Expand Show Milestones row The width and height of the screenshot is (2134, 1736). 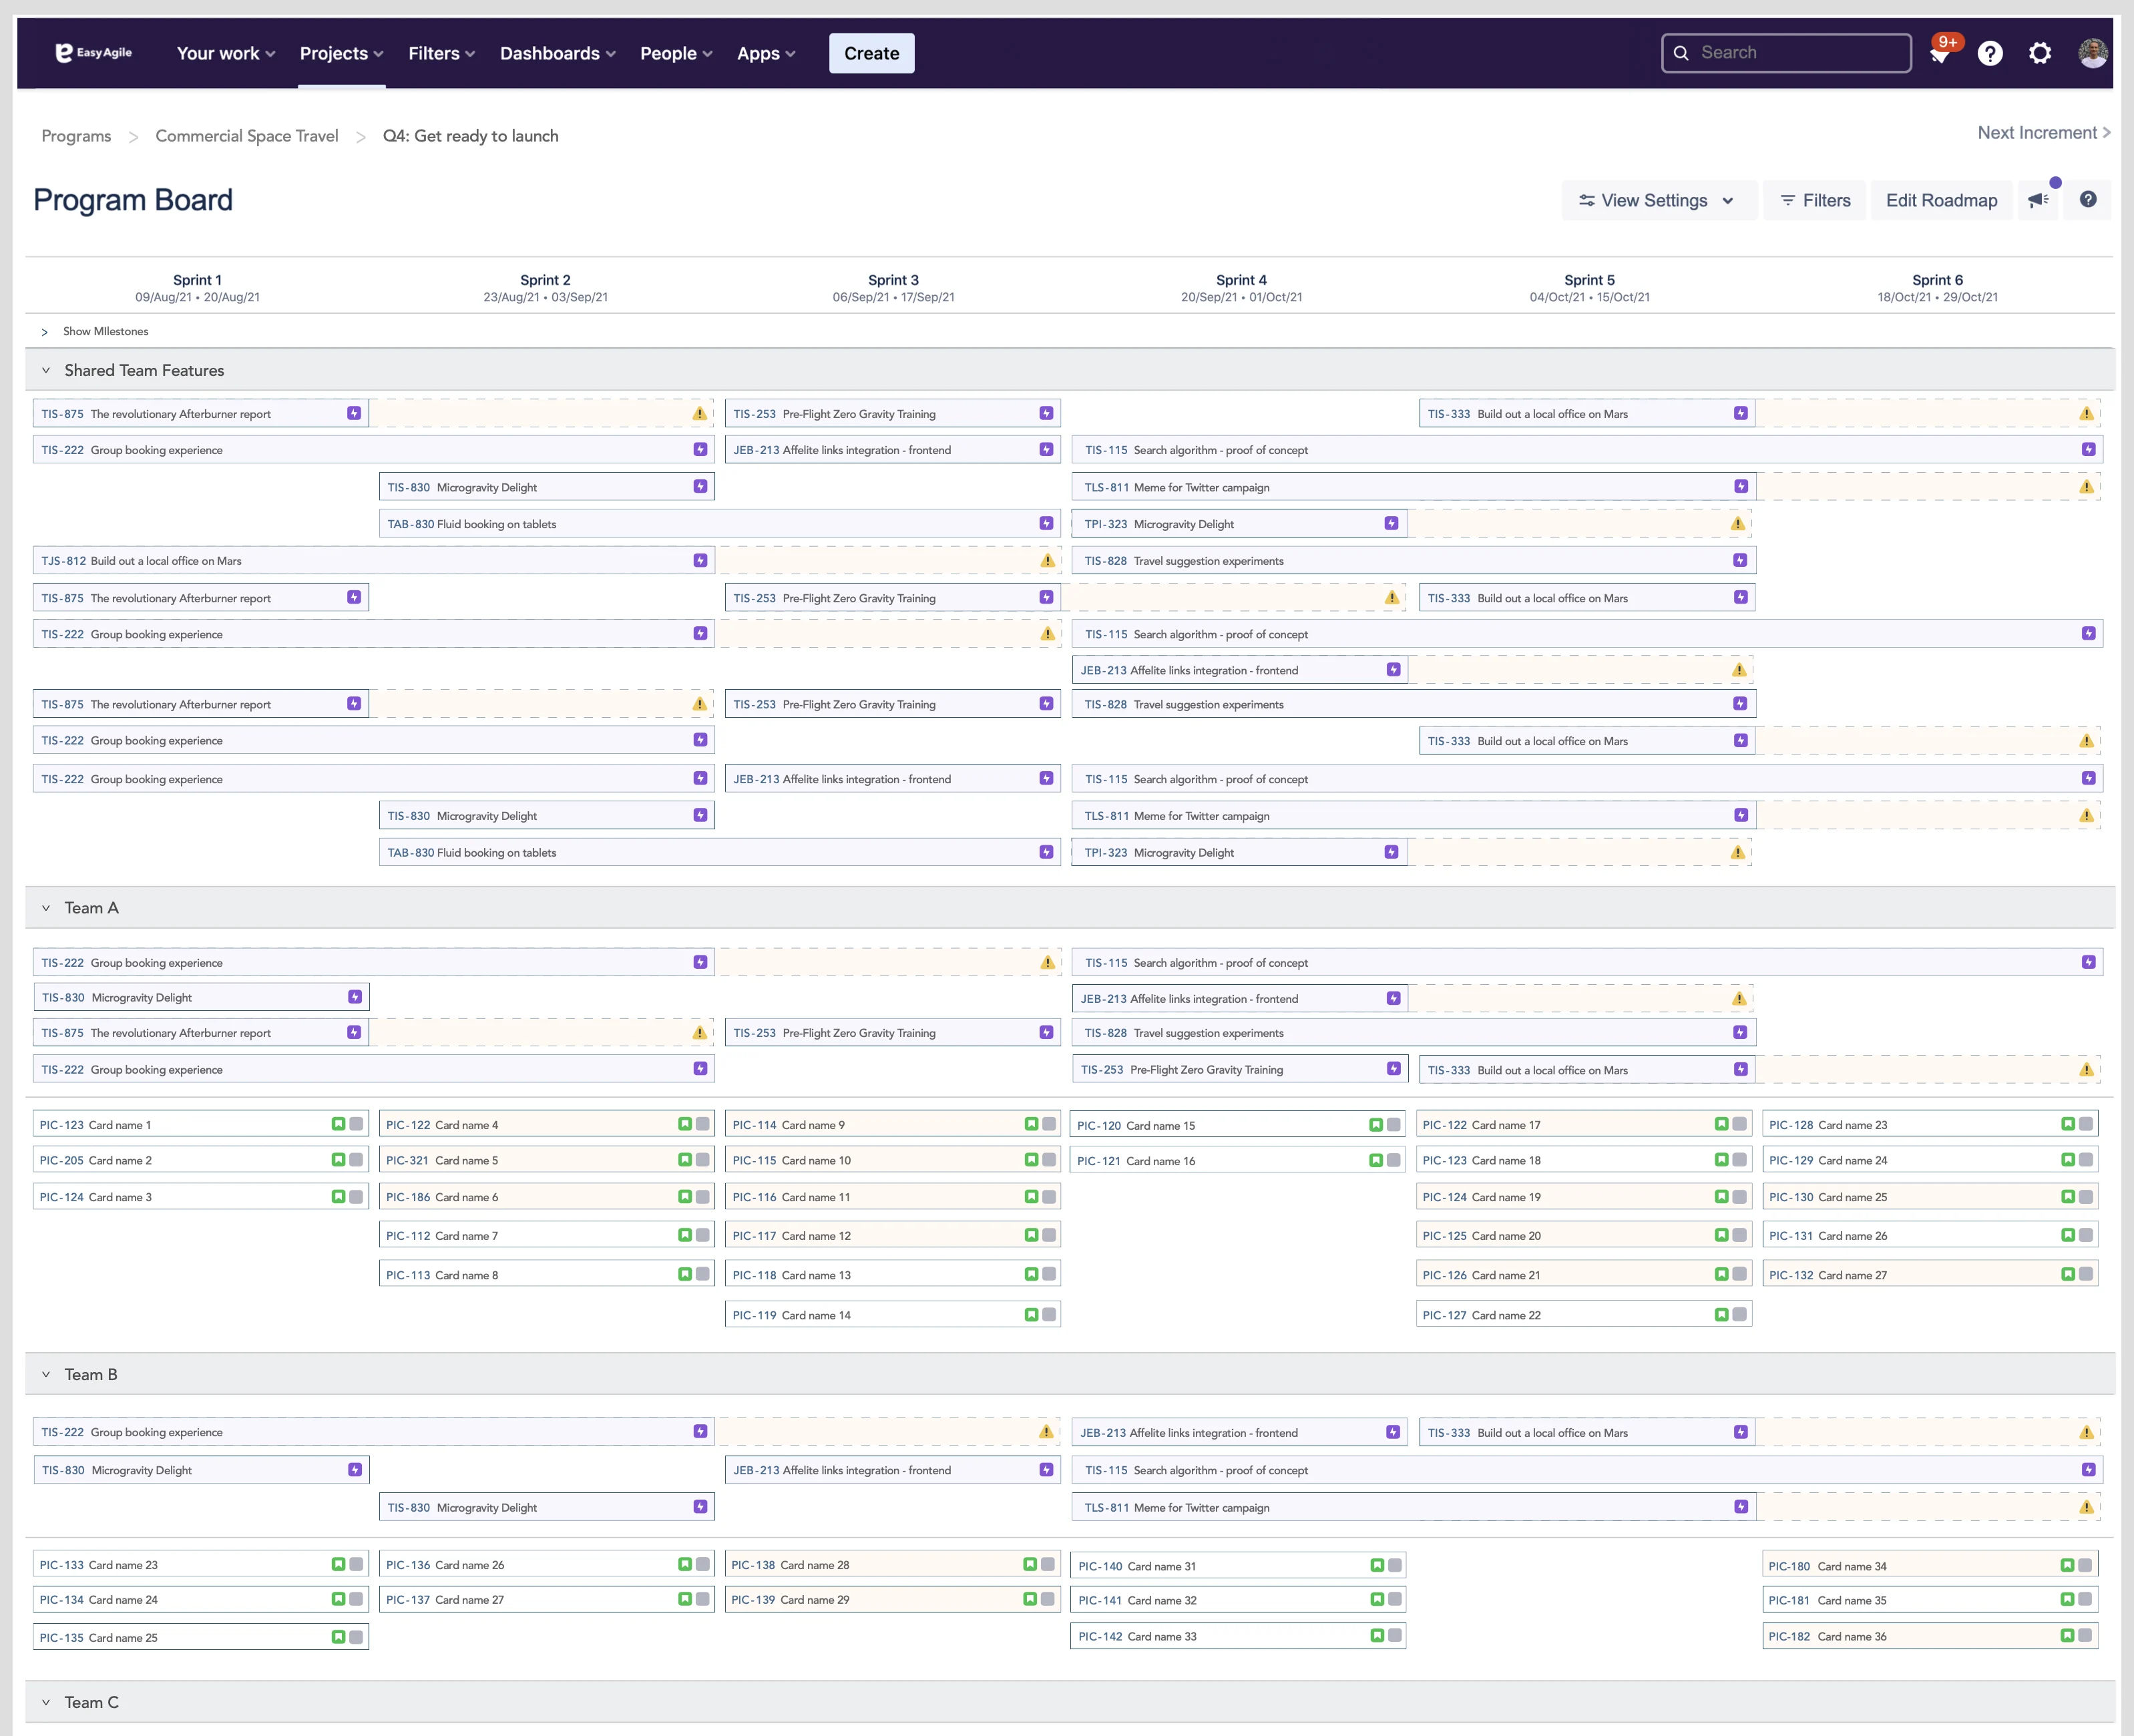point(45,332)
